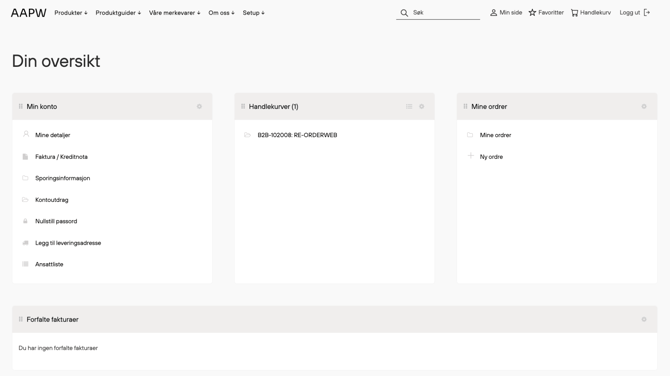Open the Produkter dropdown menu
Screen dimensions: 670x376
pyautogui.click(x=71, y=13)
